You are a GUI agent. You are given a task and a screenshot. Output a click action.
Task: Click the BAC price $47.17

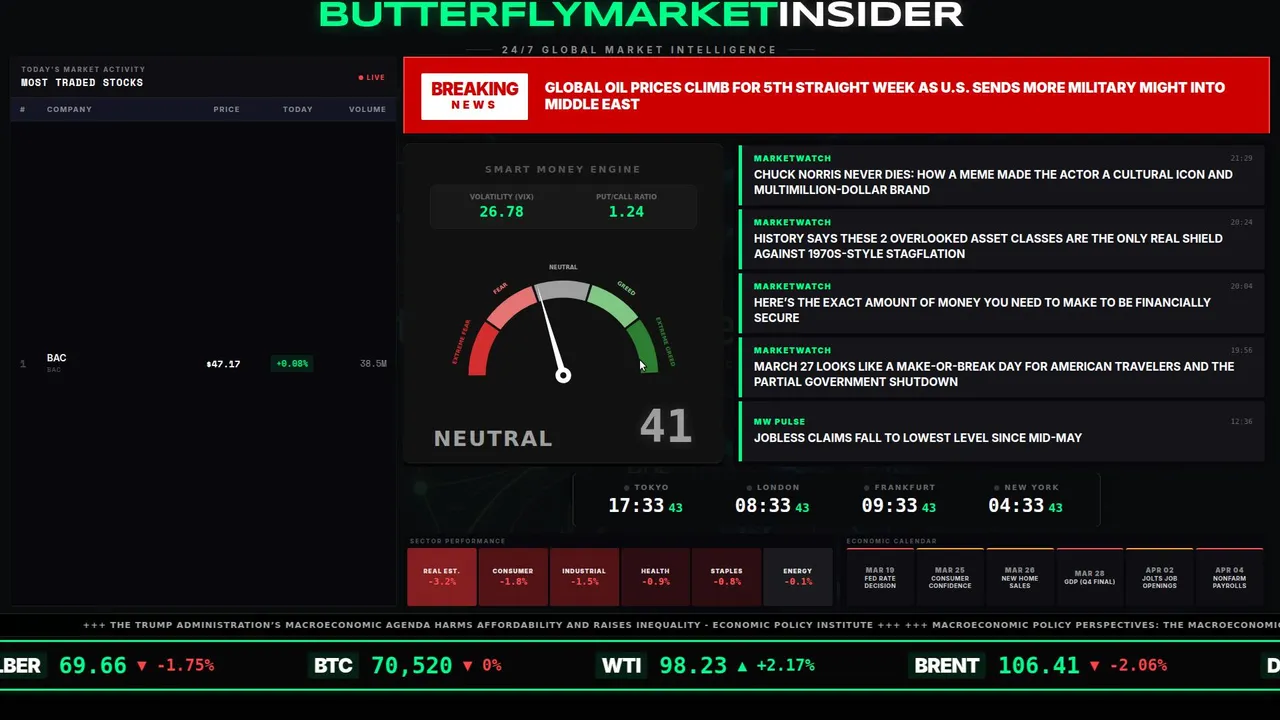click(223, 364)
